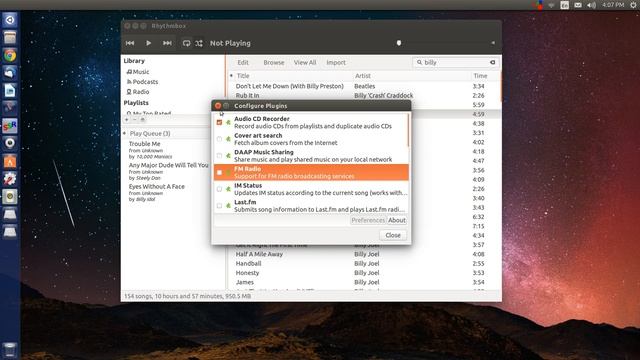The width and height of the screenshot is (640, 360).
Task: Open the volume control at the toolbar's right end
Action: [493, 42]
